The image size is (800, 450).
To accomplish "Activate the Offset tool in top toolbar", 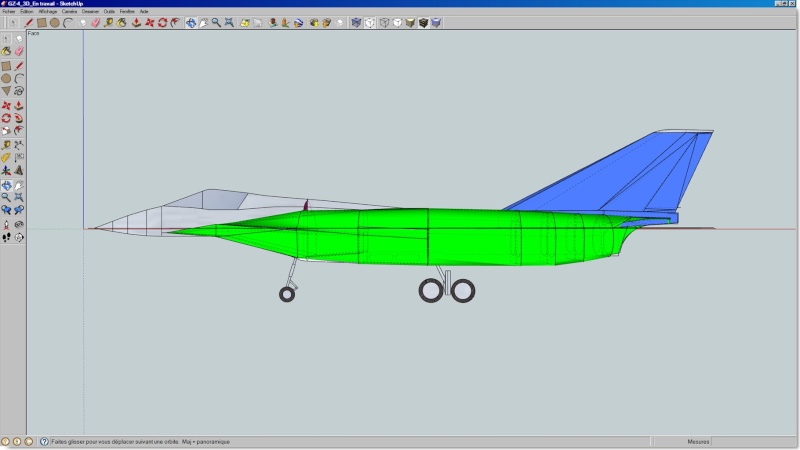I will point(175,22).
